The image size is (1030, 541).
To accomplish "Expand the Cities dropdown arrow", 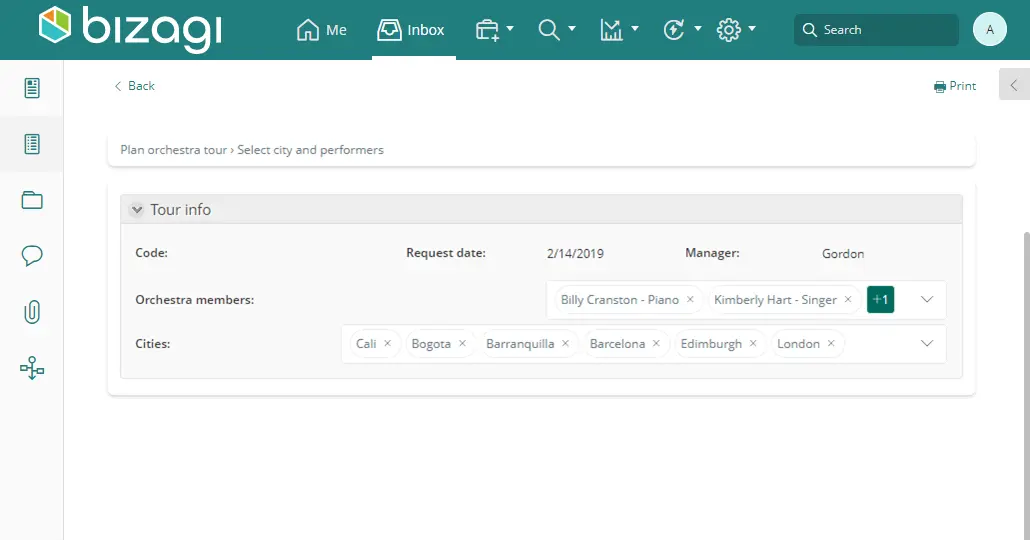I will coord(927,343).
